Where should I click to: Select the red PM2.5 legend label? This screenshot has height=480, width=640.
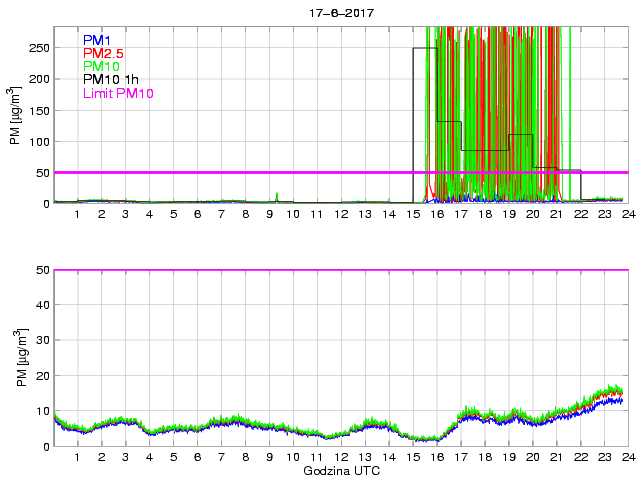click(103, 53)
